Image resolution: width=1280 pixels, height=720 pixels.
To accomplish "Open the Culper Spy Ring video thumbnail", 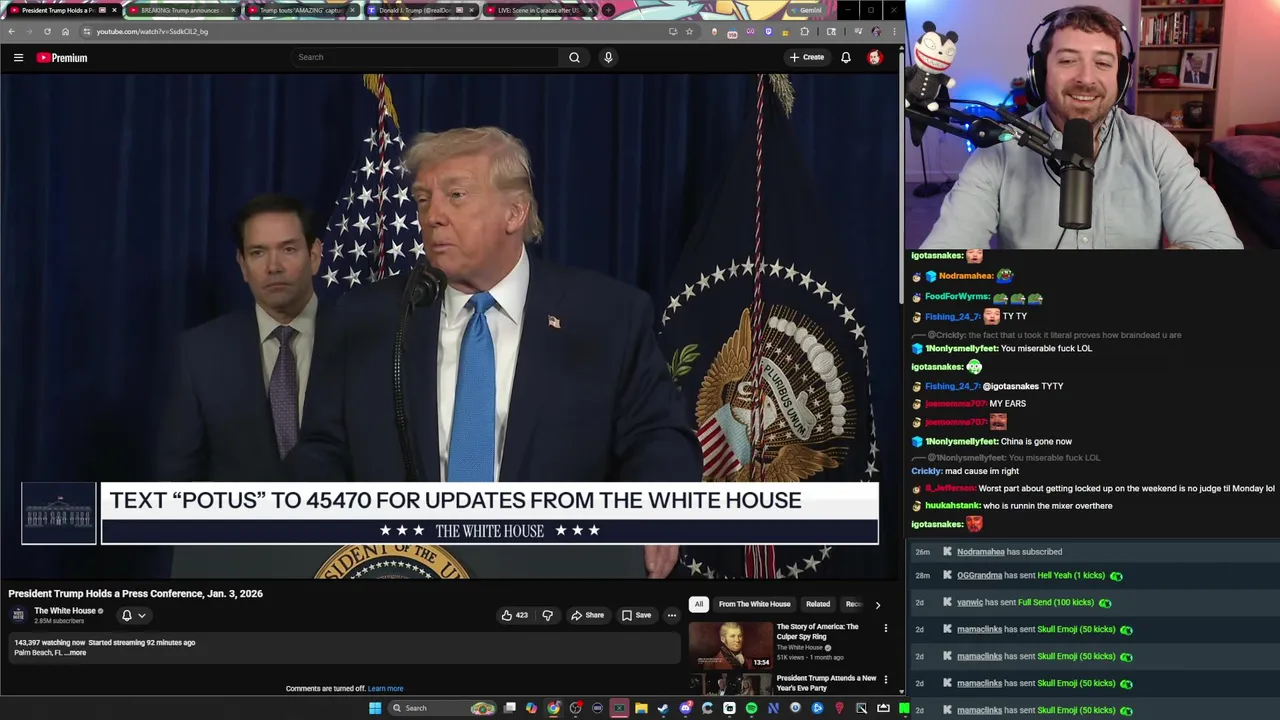I will coord(730,645).
